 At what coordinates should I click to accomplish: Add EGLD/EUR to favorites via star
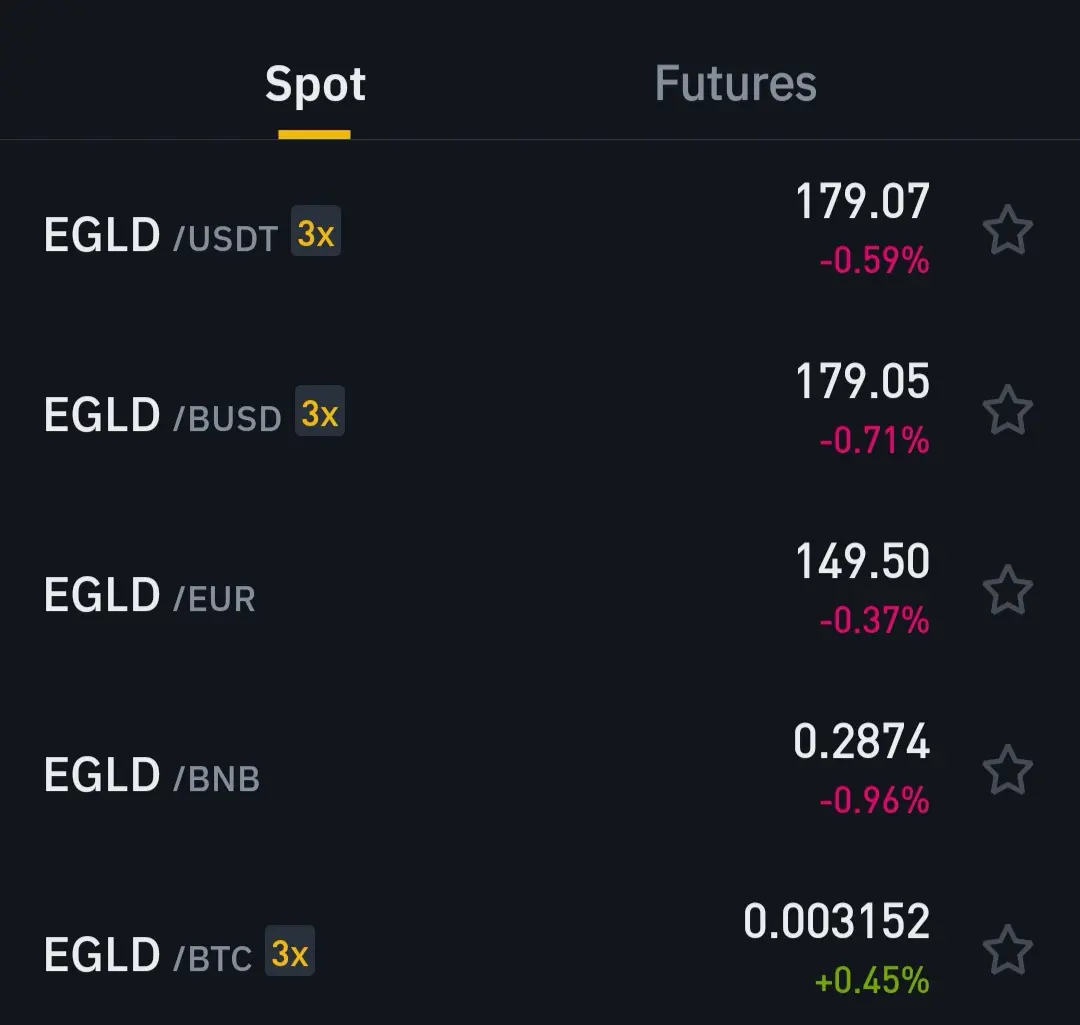point(1007,590)
